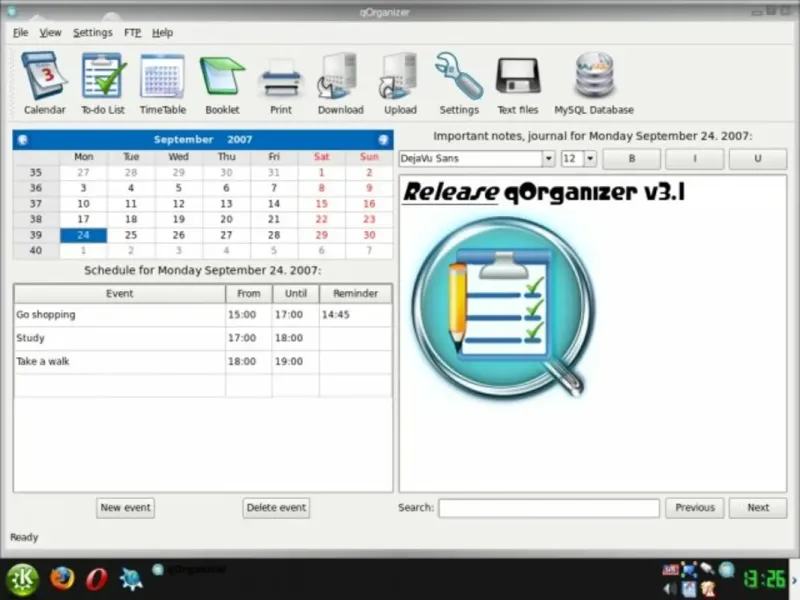
Task: Click week number 39 in calendar
Action: tap(36, 235)
